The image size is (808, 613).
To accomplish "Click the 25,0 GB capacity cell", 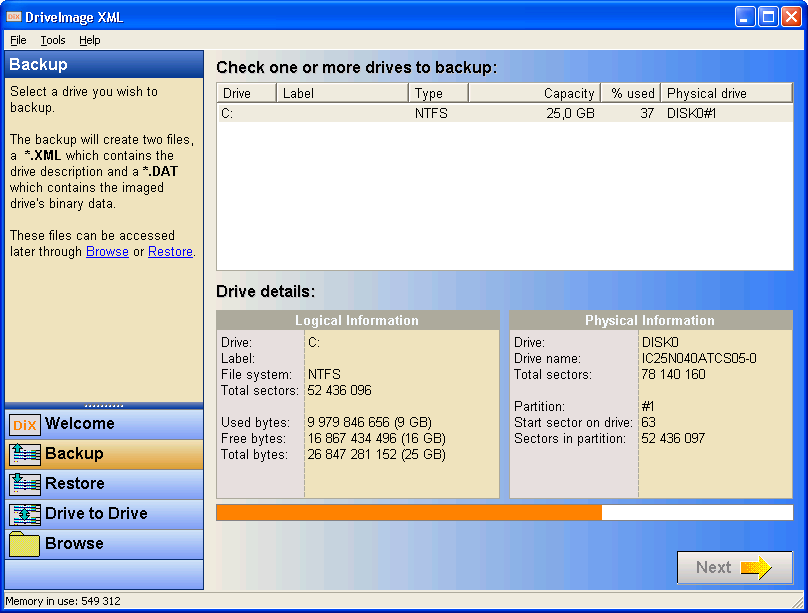I will click(570, 113).
